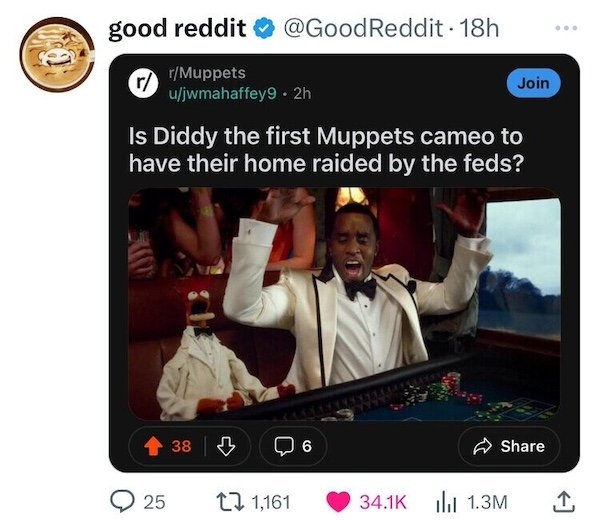Open the @GoodReddit handle link
The height and width of the screenshot is (520, 600).
tap(363, 28)
